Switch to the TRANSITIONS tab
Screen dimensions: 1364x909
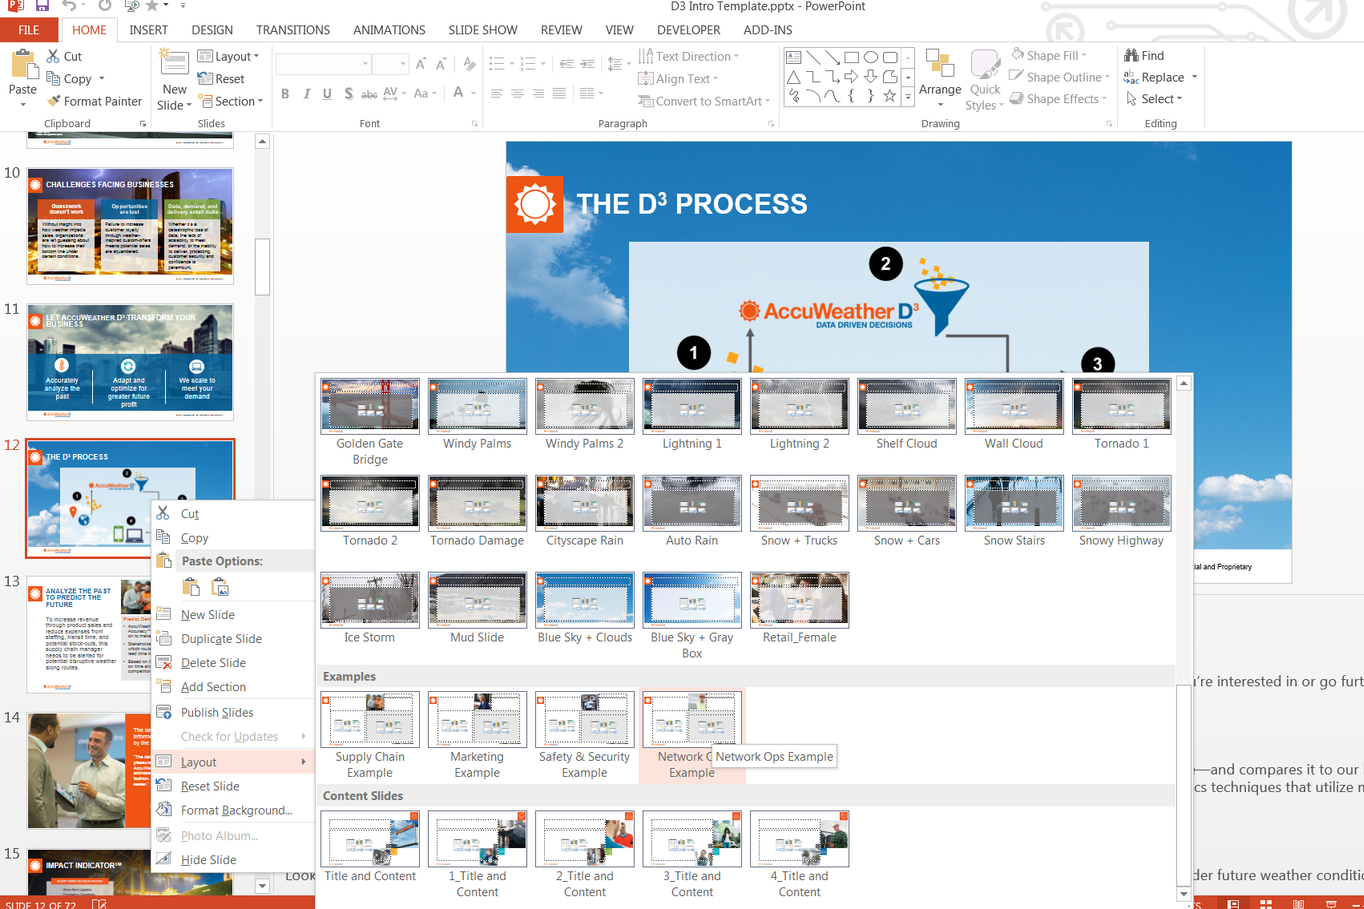pyautogui.click(x=293, y=30)
